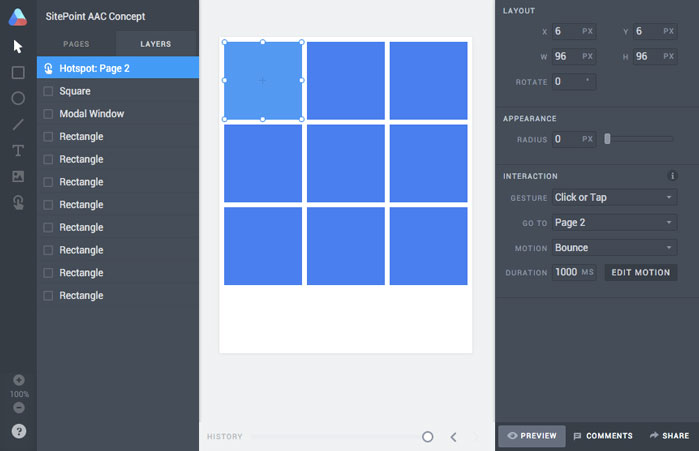Switch to the Pages tab

click(x=76, y=44)
